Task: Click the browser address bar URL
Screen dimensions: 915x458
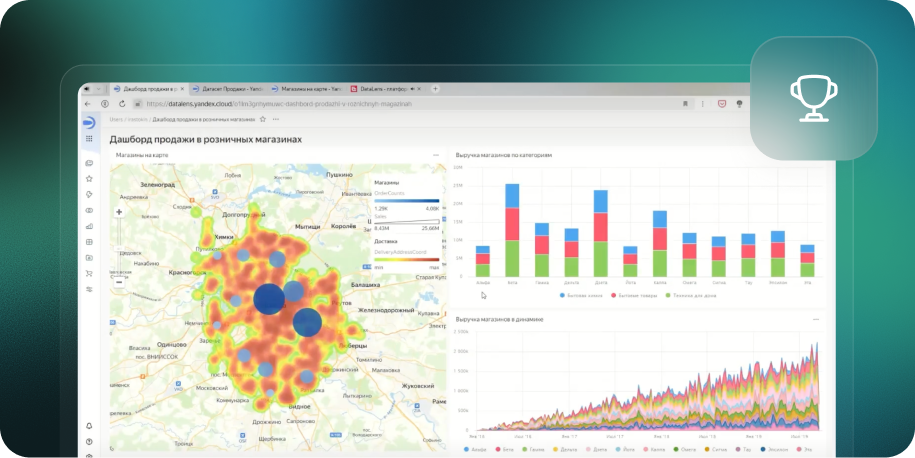Action: (280, 103)
